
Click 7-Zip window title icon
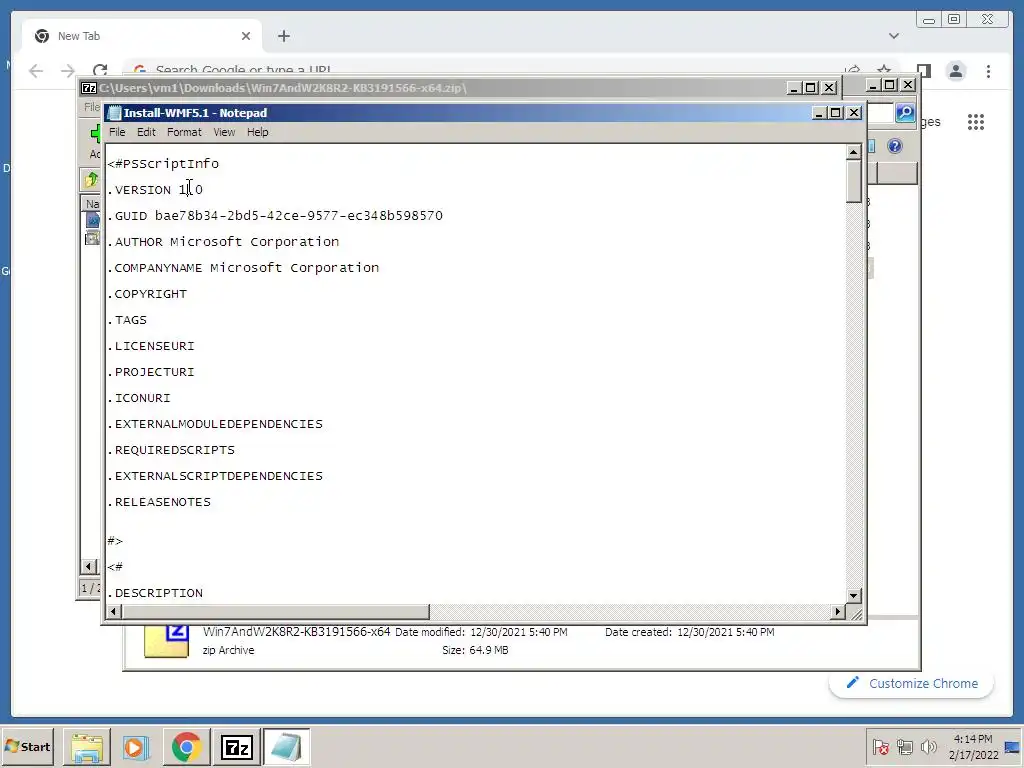(x=89, y=88)
